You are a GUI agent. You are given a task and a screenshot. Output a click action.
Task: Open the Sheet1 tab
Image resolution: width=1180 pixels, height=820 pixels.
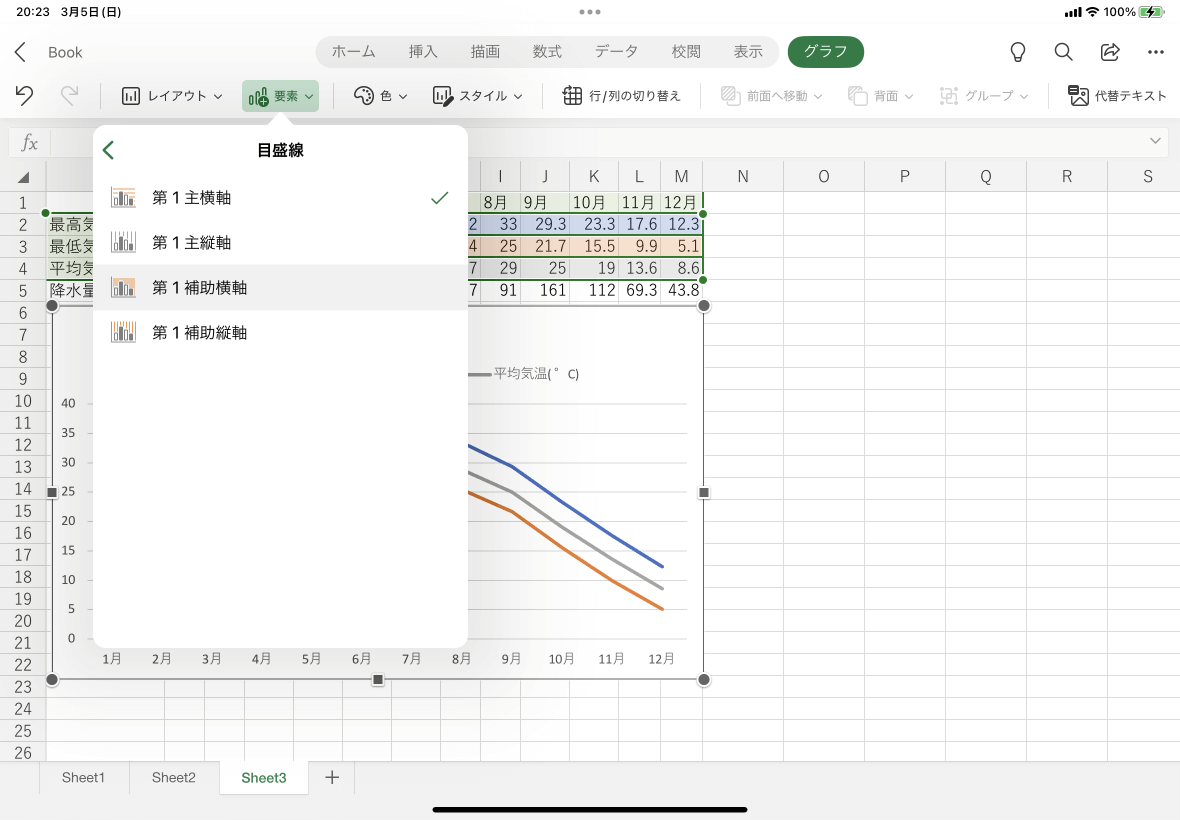pyautogui.click(x=84, y=777)
